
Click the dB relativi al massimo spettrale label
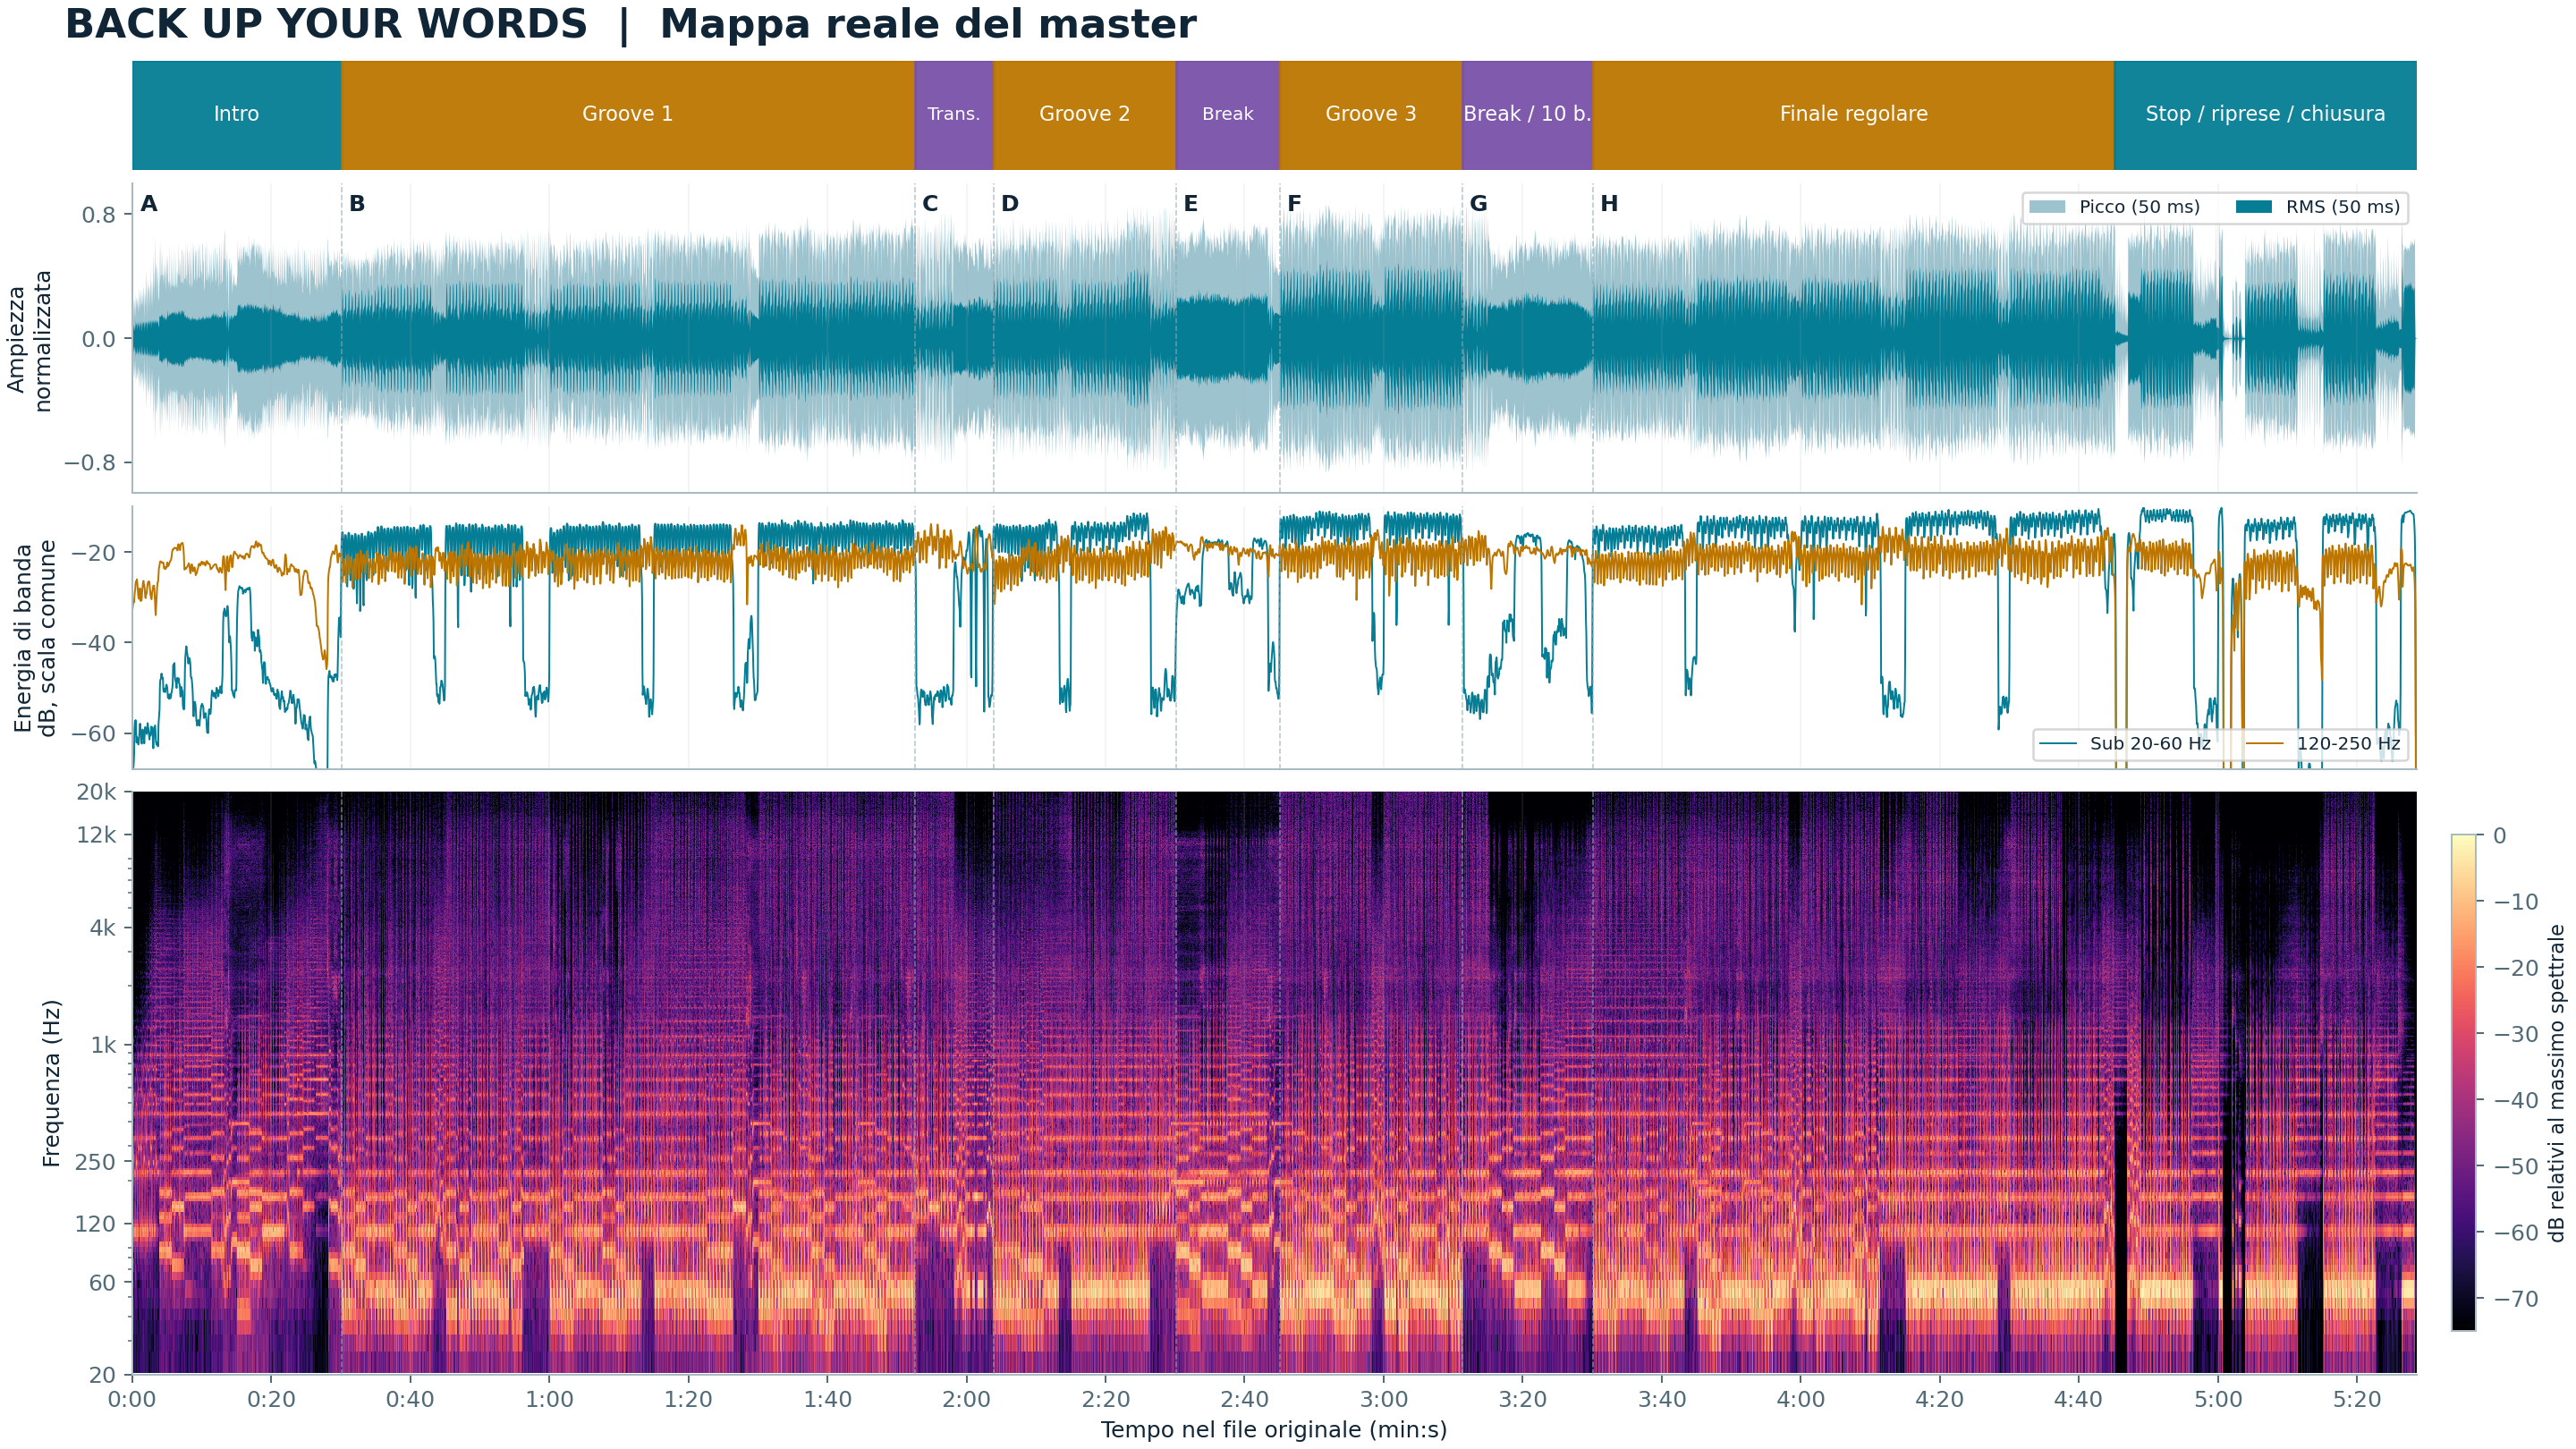point(2558,1083)
